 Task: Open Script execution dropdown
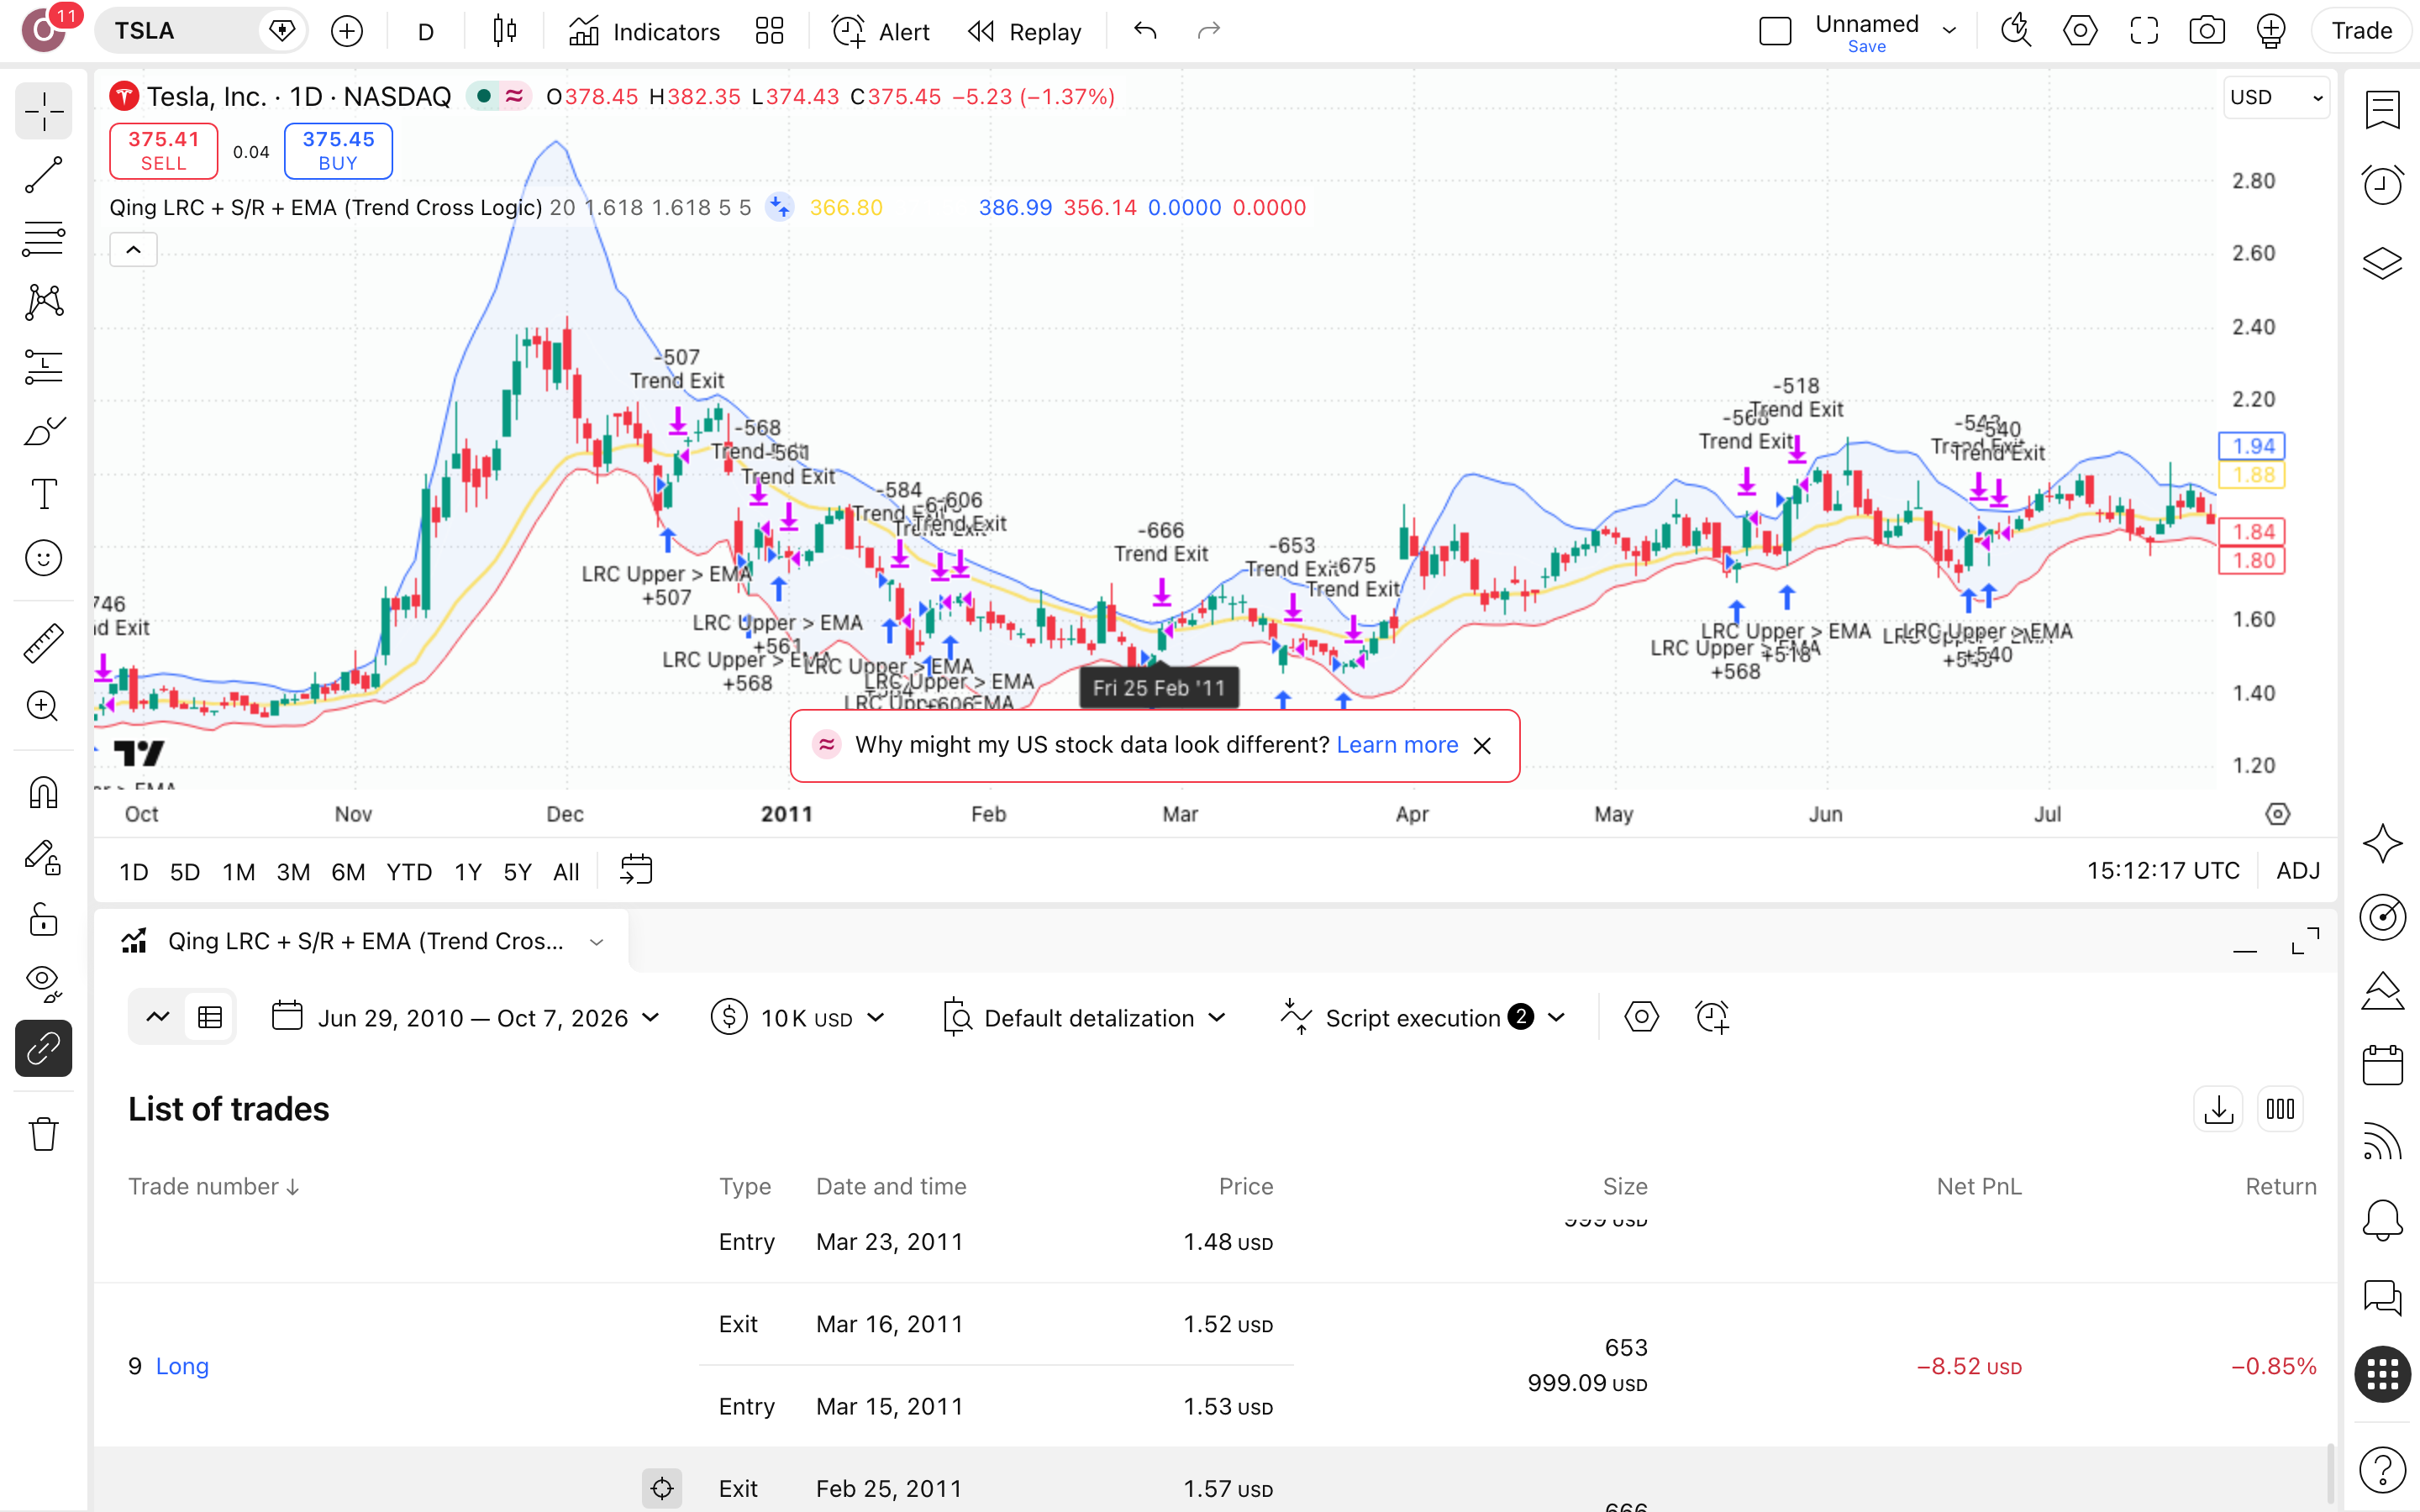click(x=1422, y=1018)
